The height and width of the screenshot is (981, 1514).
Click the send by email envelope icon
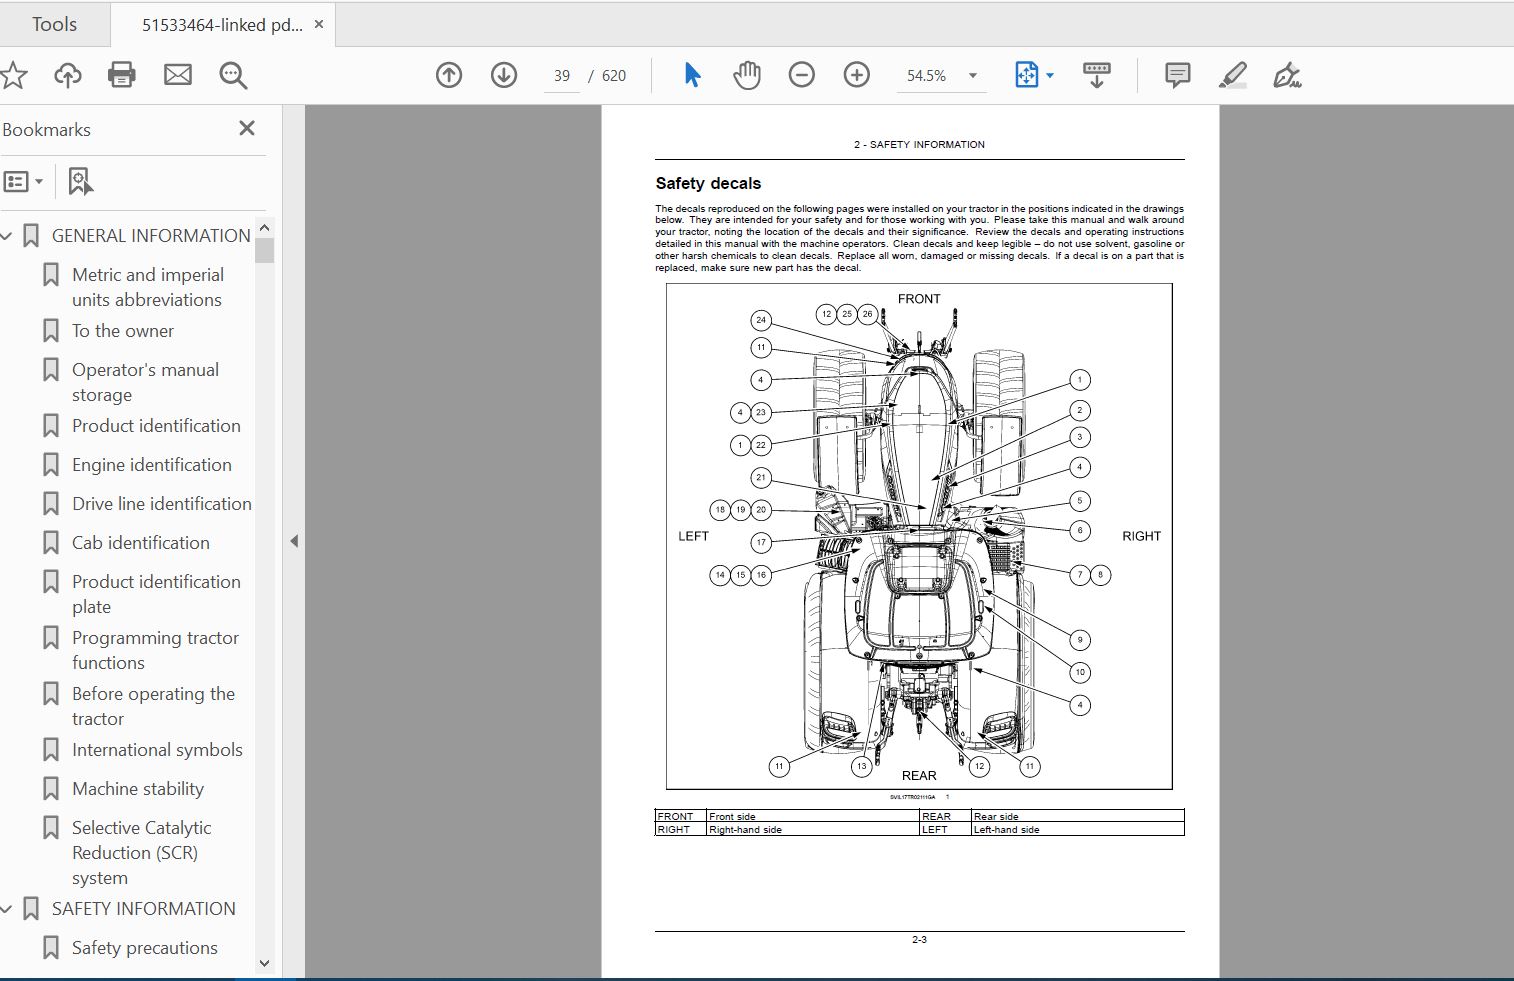[x=178, y=75]
